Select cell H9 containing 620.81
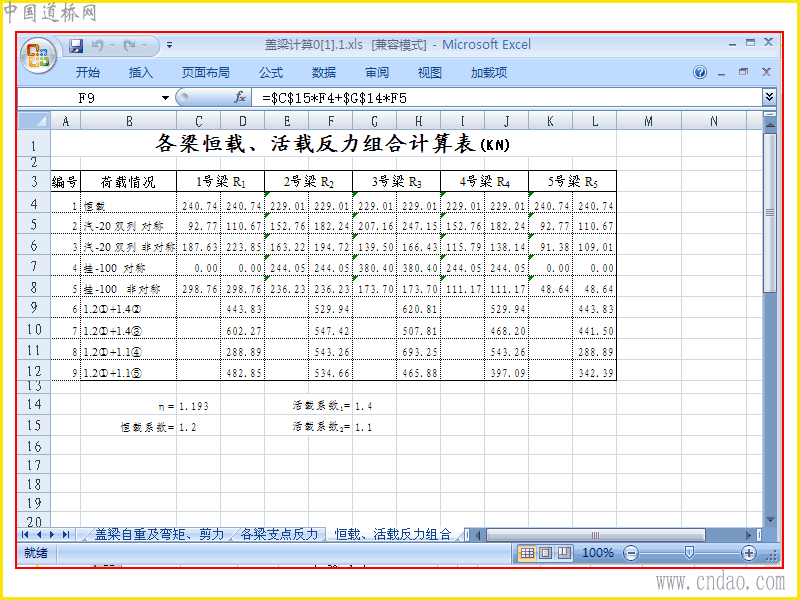 [x=418, y=308]
